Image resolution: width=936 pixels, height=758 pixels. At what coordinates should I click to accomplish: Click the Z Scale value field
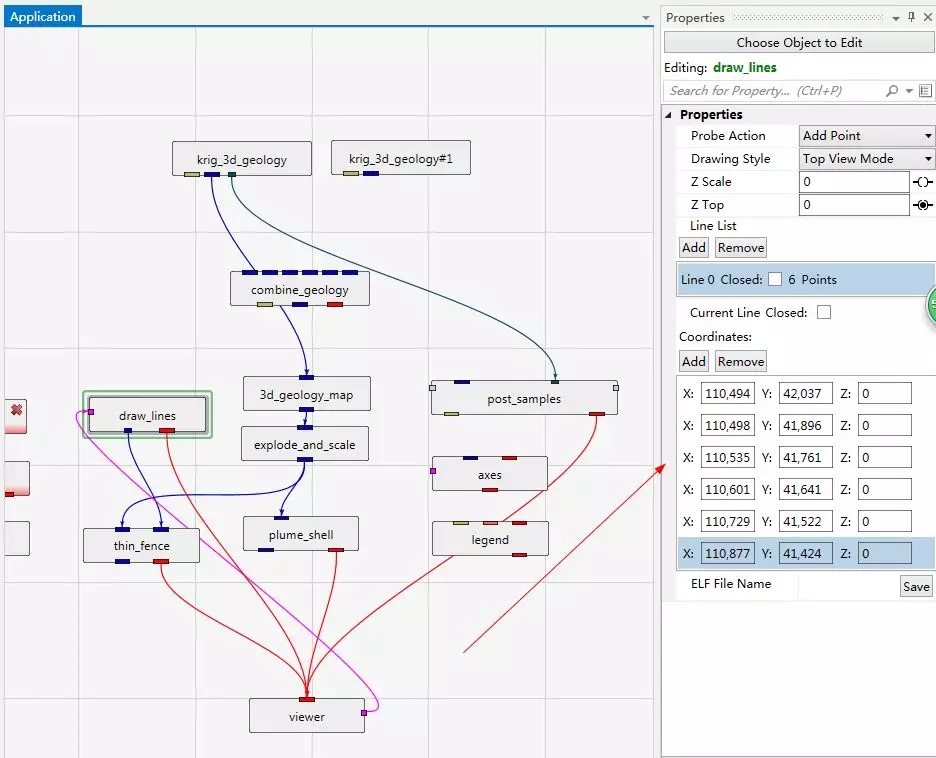click(854, 182)
